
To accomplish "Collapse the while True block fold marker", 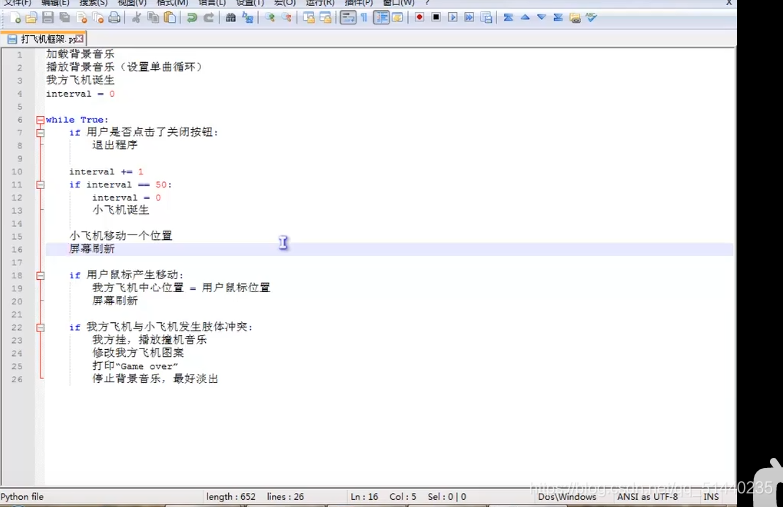I will pyautogui.click(x=40, y=120).
